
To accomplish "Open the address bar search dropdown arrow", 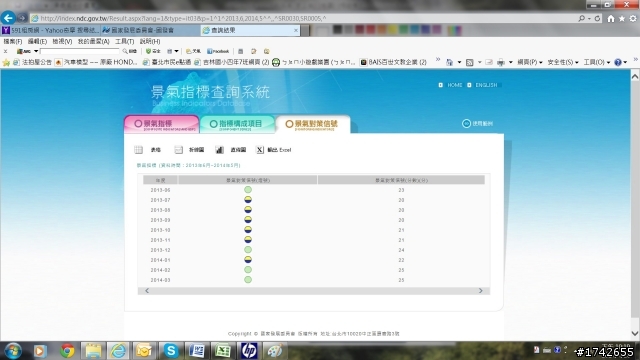I will click(x=589, y=19).
